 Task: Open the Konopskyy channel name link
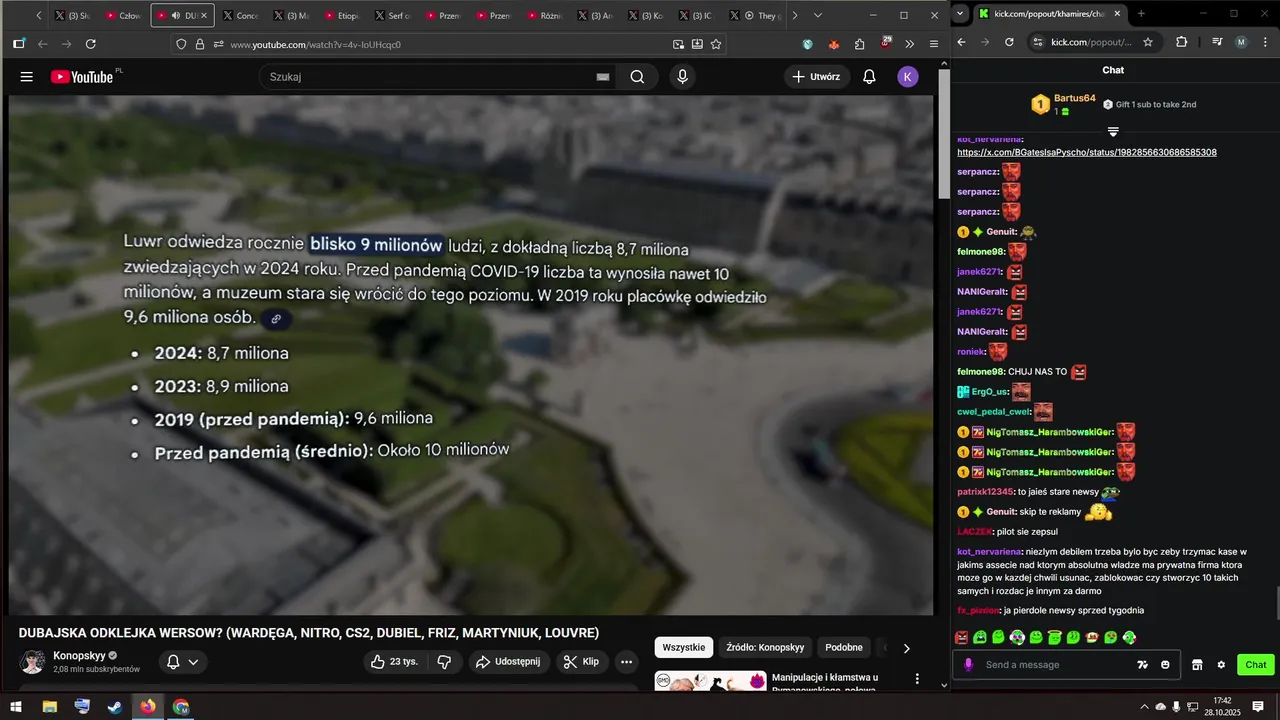click(79, 656)
